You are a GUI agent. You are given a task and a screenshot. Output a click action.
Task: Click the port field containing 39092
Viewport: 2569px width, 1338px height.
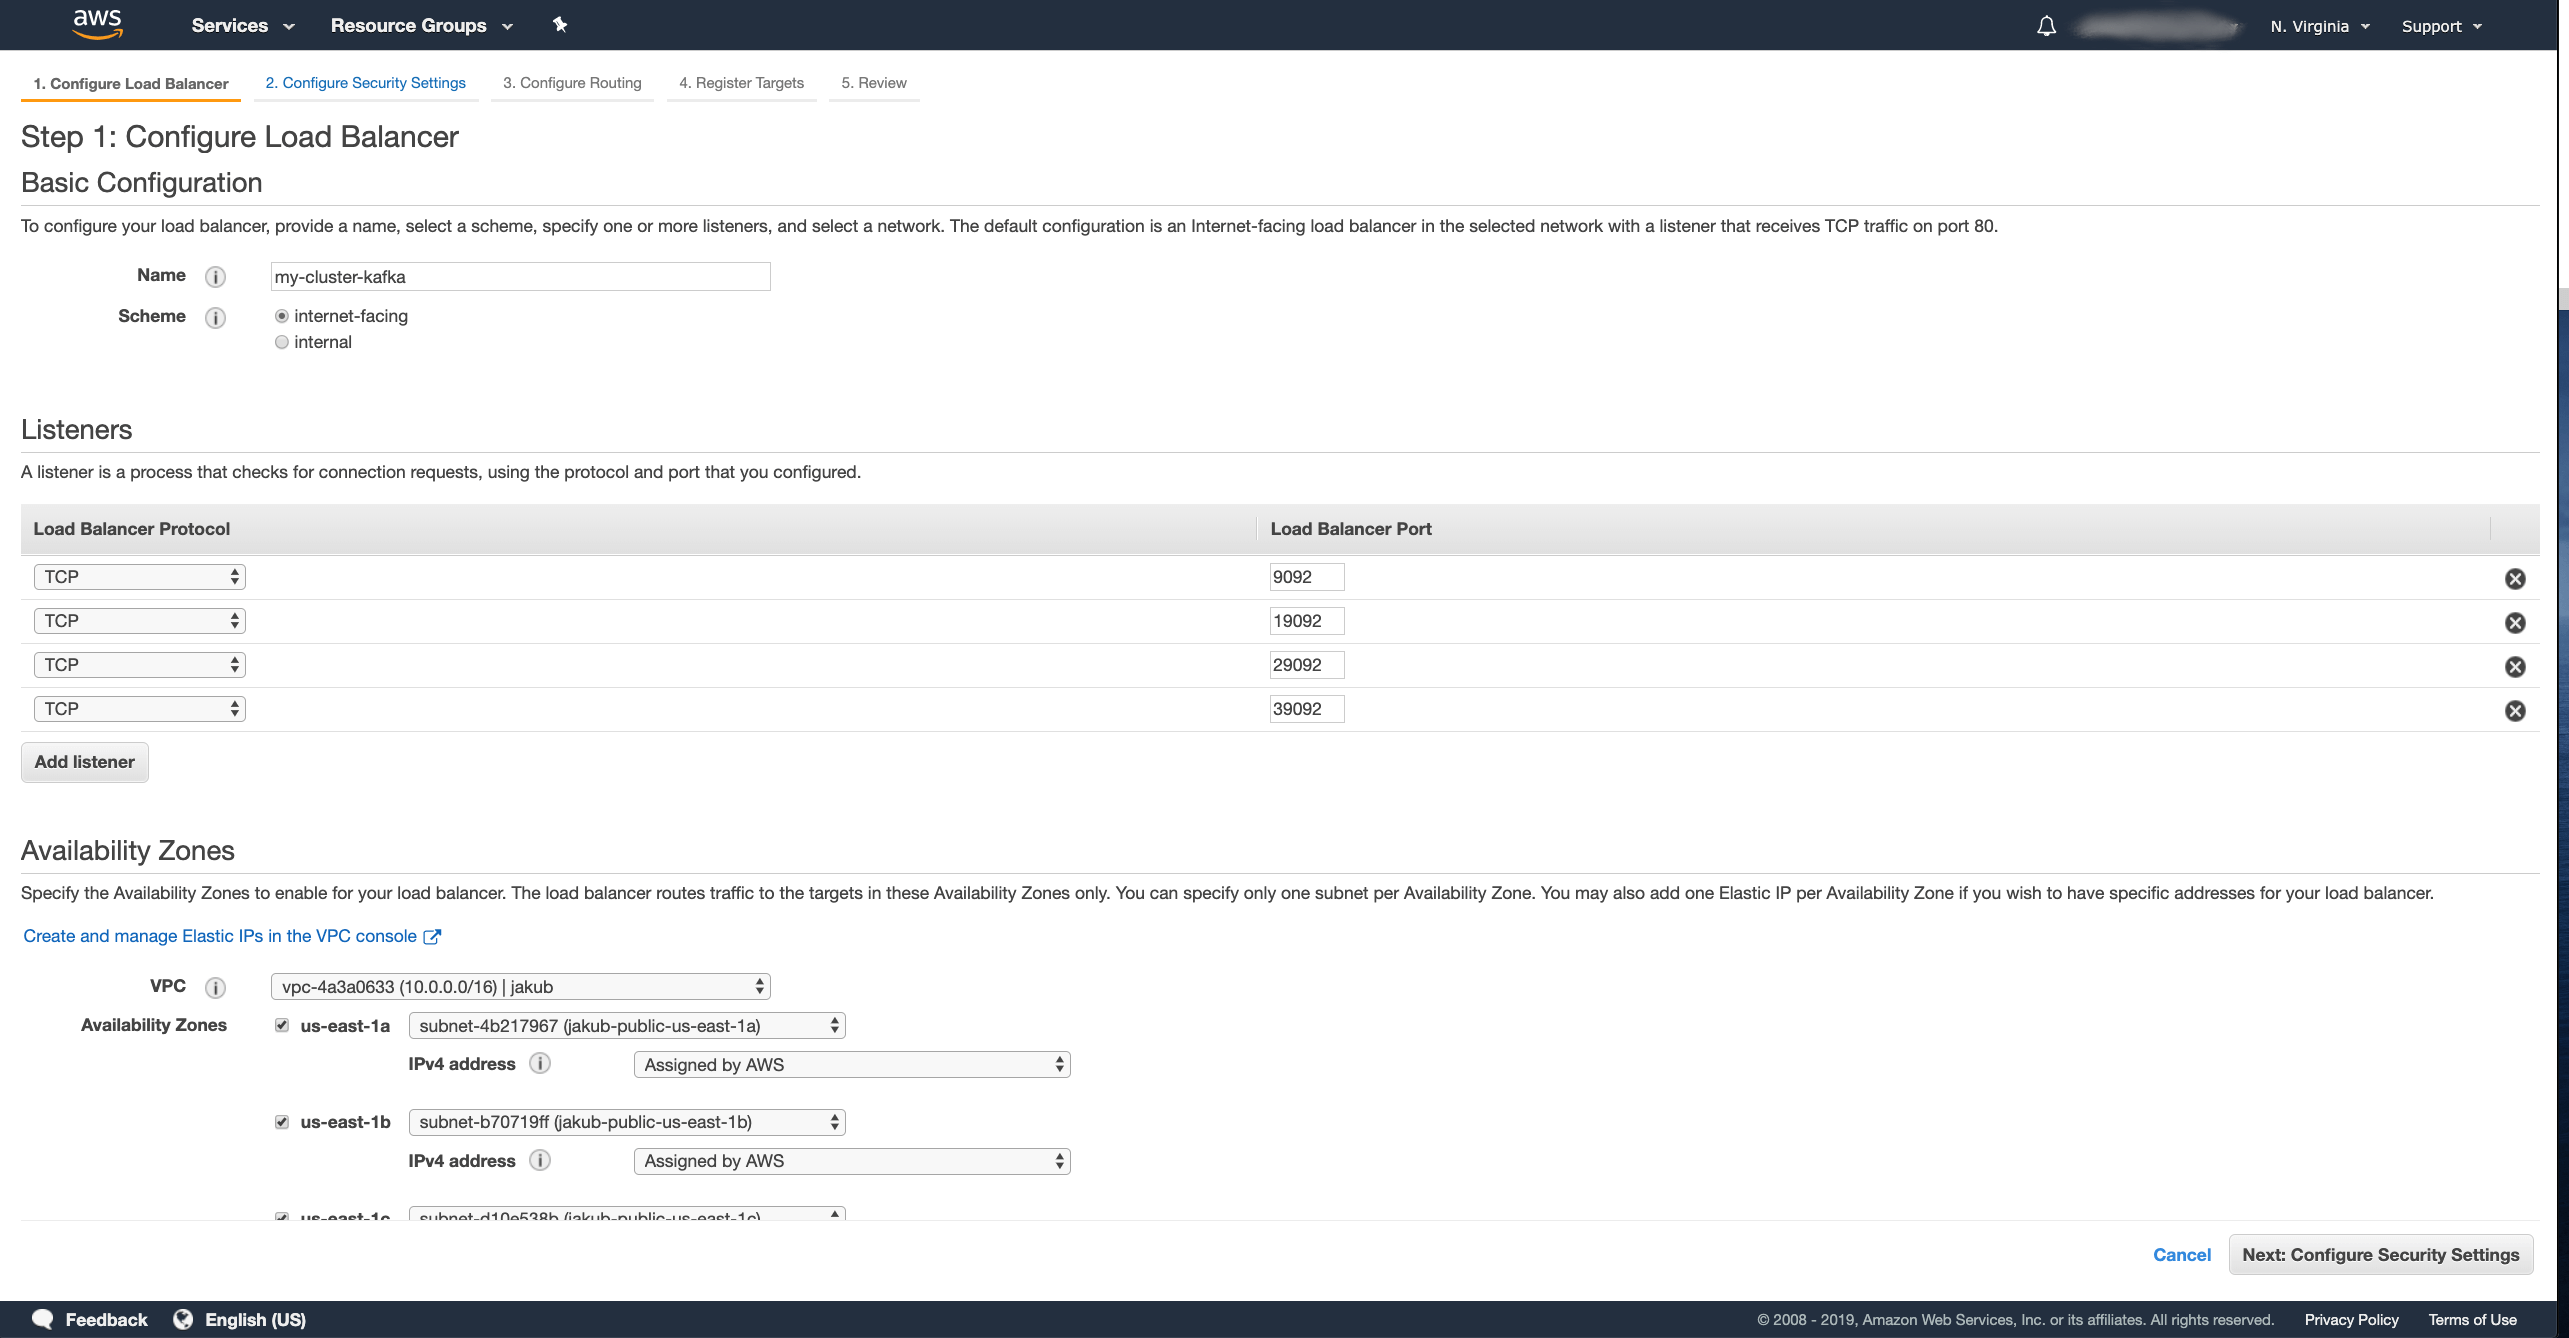pyautogui.click(x=1307, y=709)
